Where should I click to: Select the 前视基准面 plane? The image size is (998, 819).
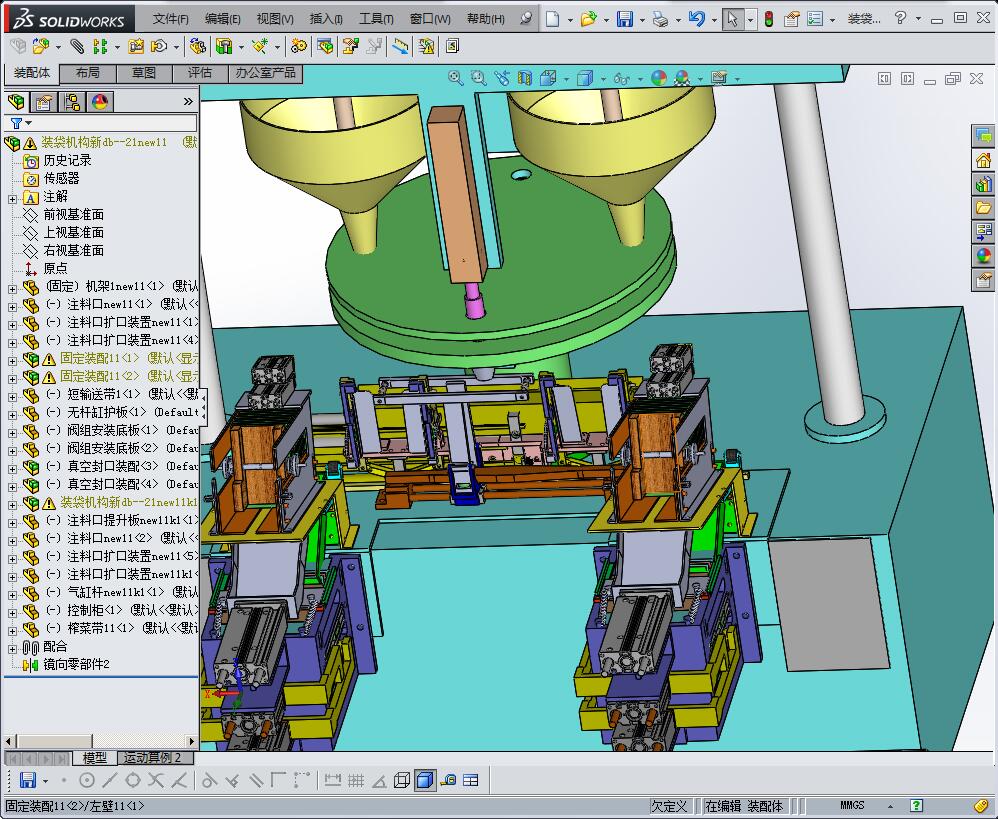(x=73, y=215)
